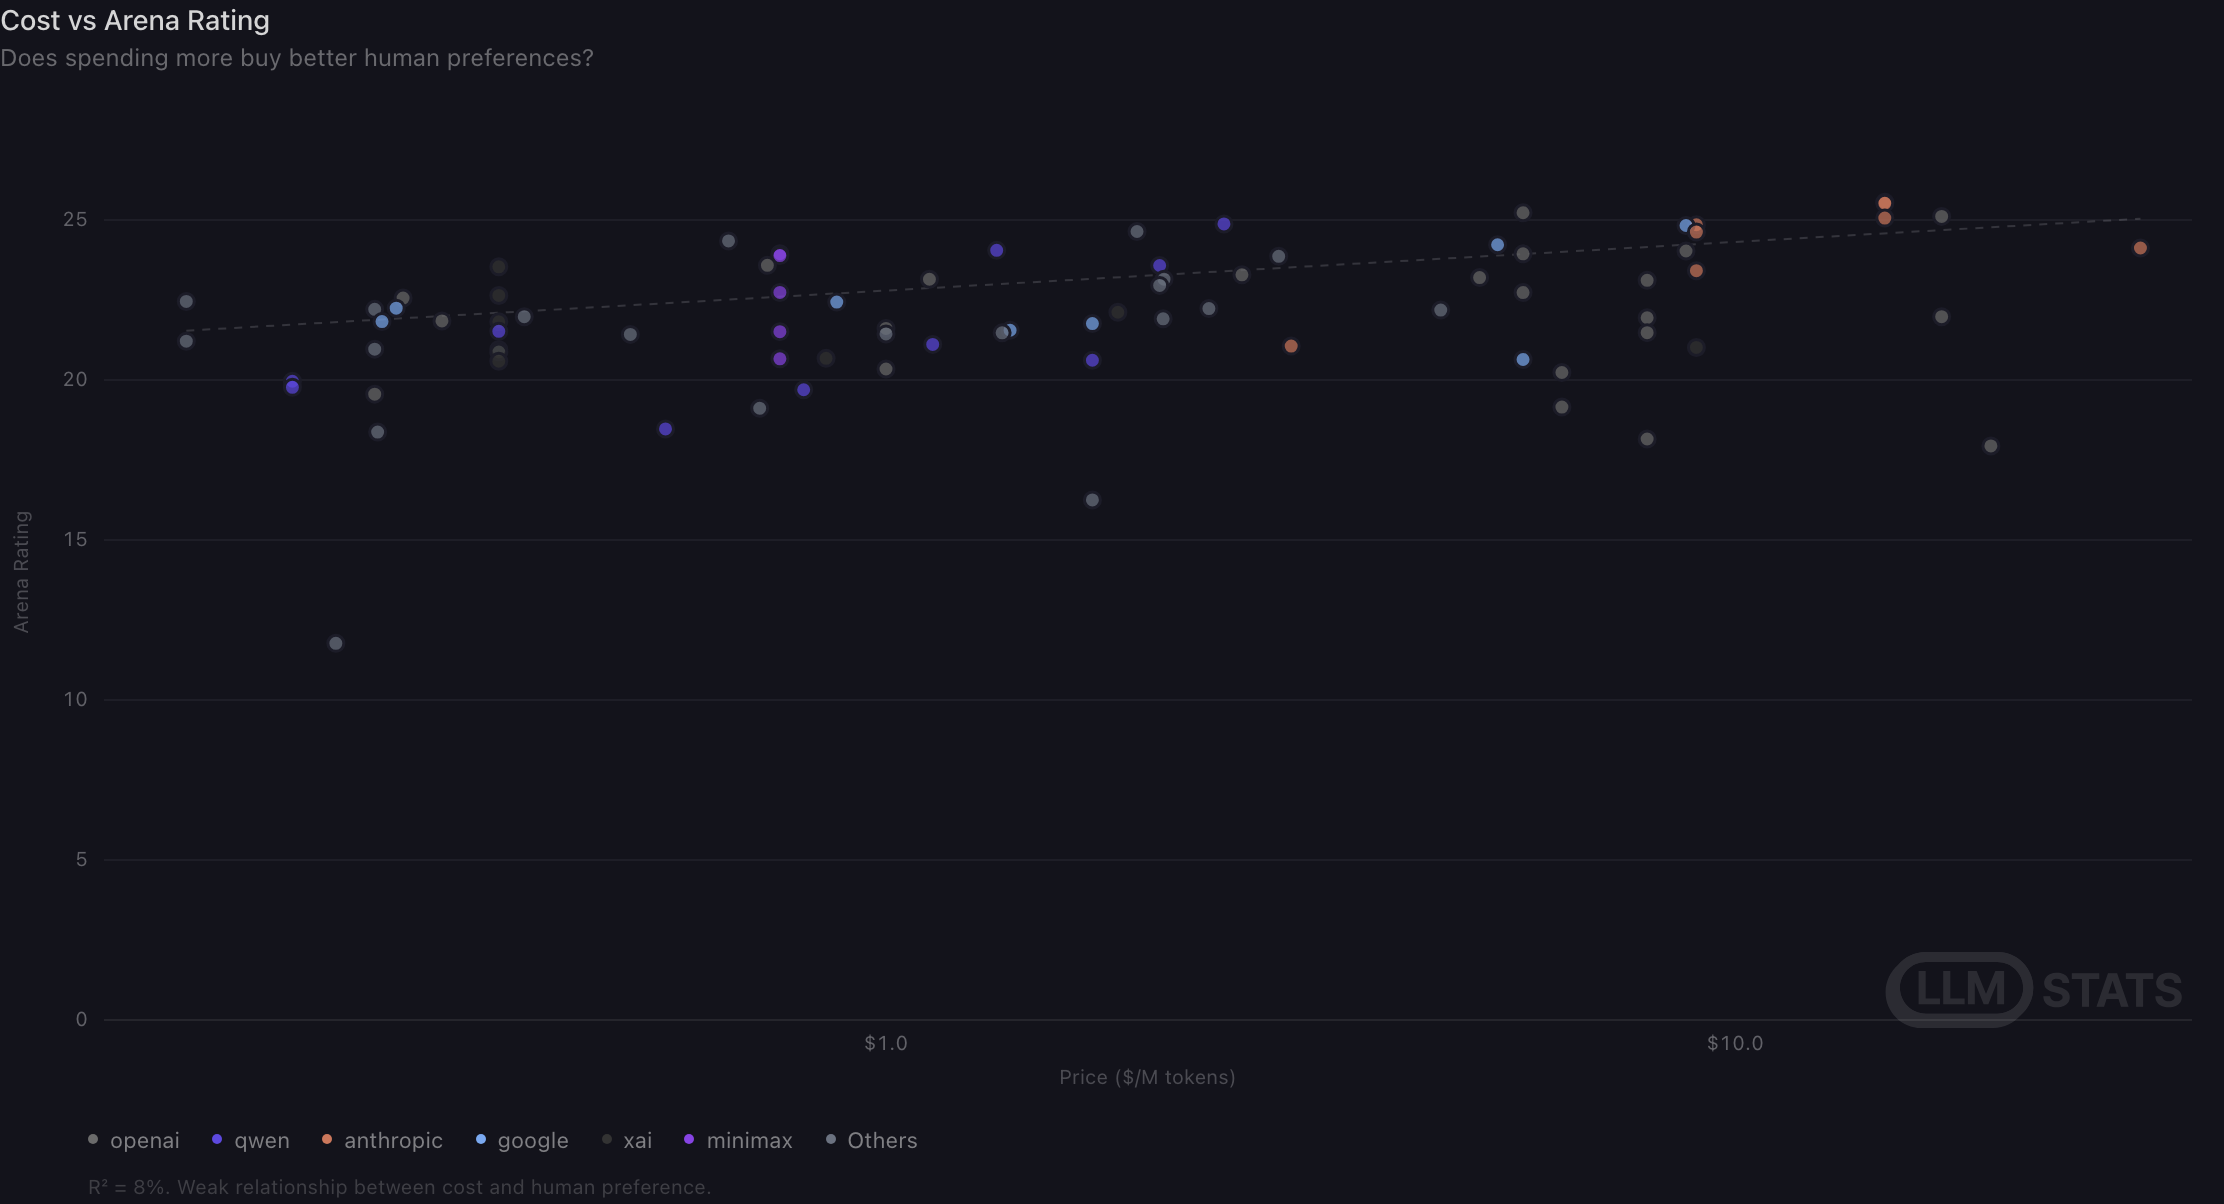Toggle xai series in the legend
This screenshot has height=1204, width=2224.
pos(627,1140)
